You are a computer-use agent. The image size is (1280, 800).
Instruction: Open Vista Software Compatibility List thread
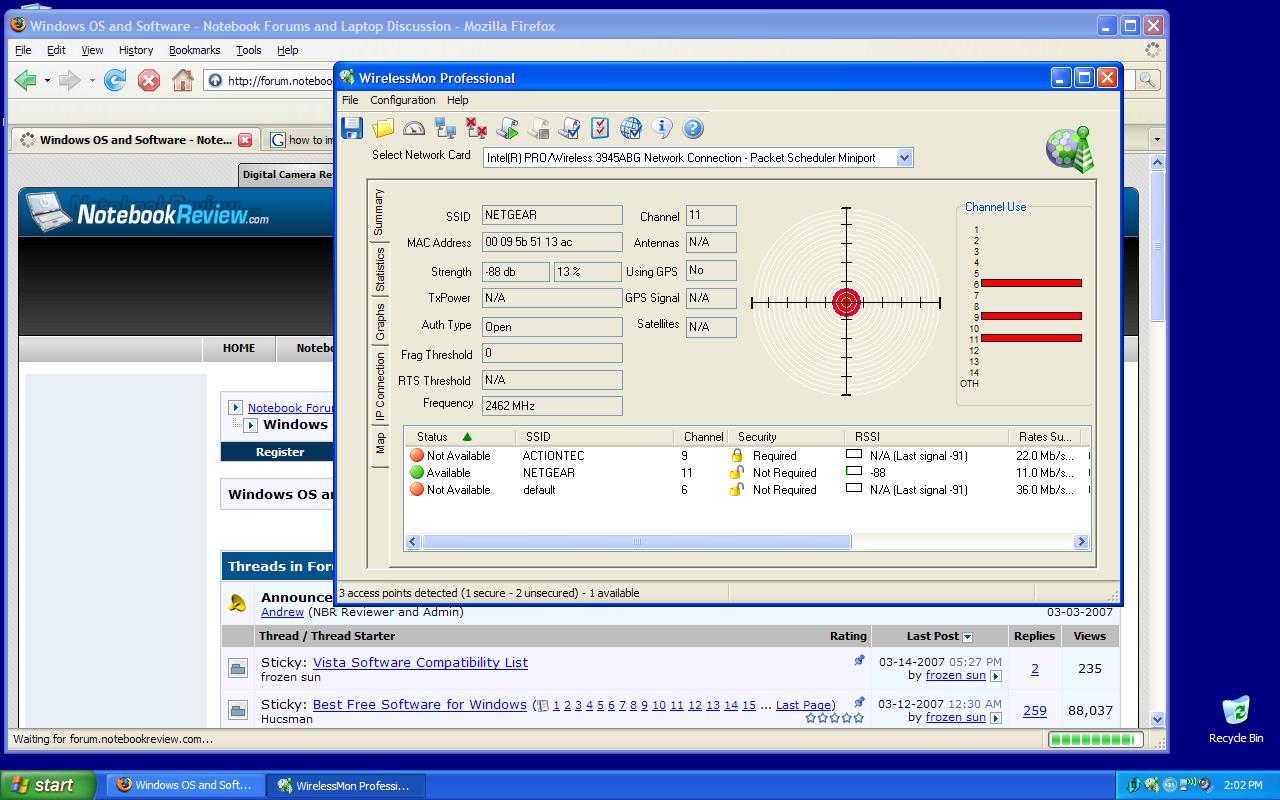[420, 662]
